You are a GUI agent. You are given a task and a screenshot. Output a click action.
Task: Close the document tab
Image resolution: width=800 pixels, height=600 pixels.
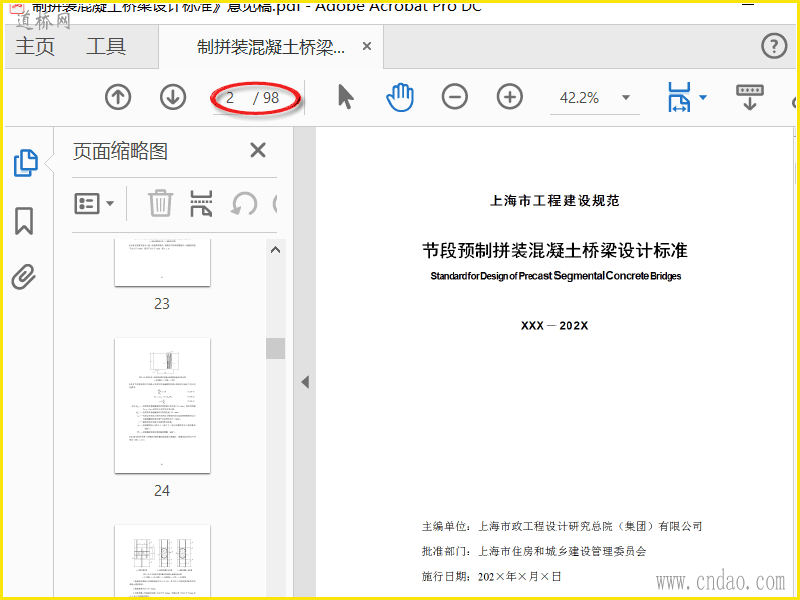click(366, 46)
